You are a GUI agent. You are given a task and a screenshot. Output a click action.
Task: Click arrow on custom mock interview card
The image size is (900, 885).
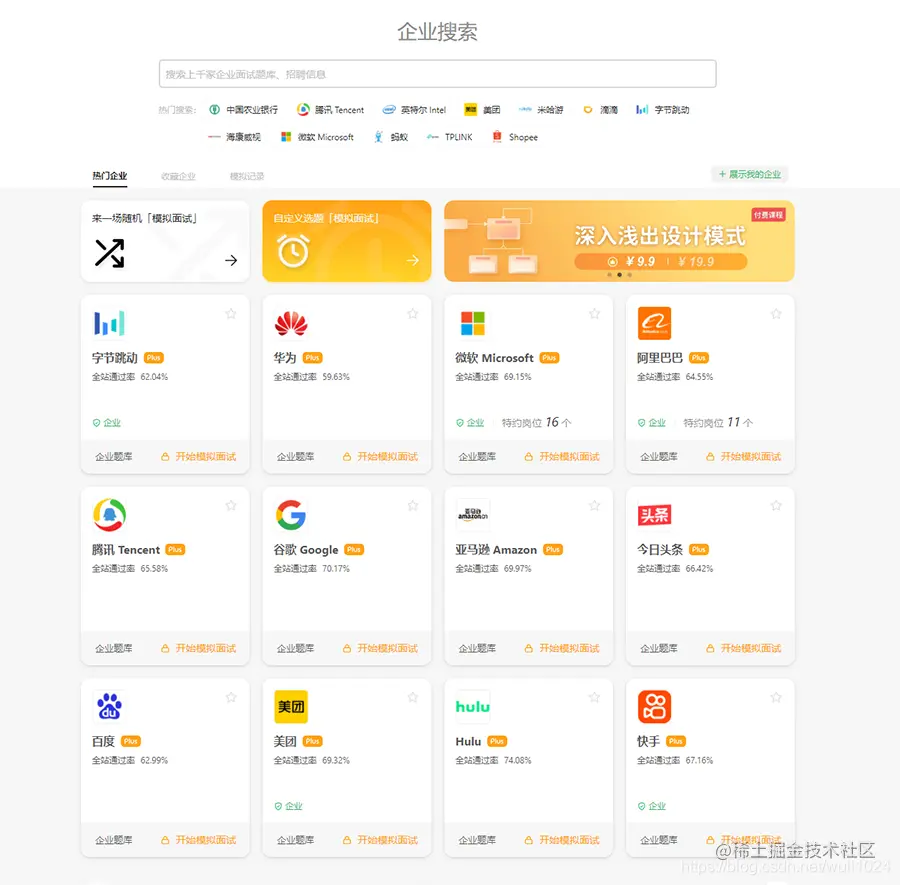click(413, 261)
